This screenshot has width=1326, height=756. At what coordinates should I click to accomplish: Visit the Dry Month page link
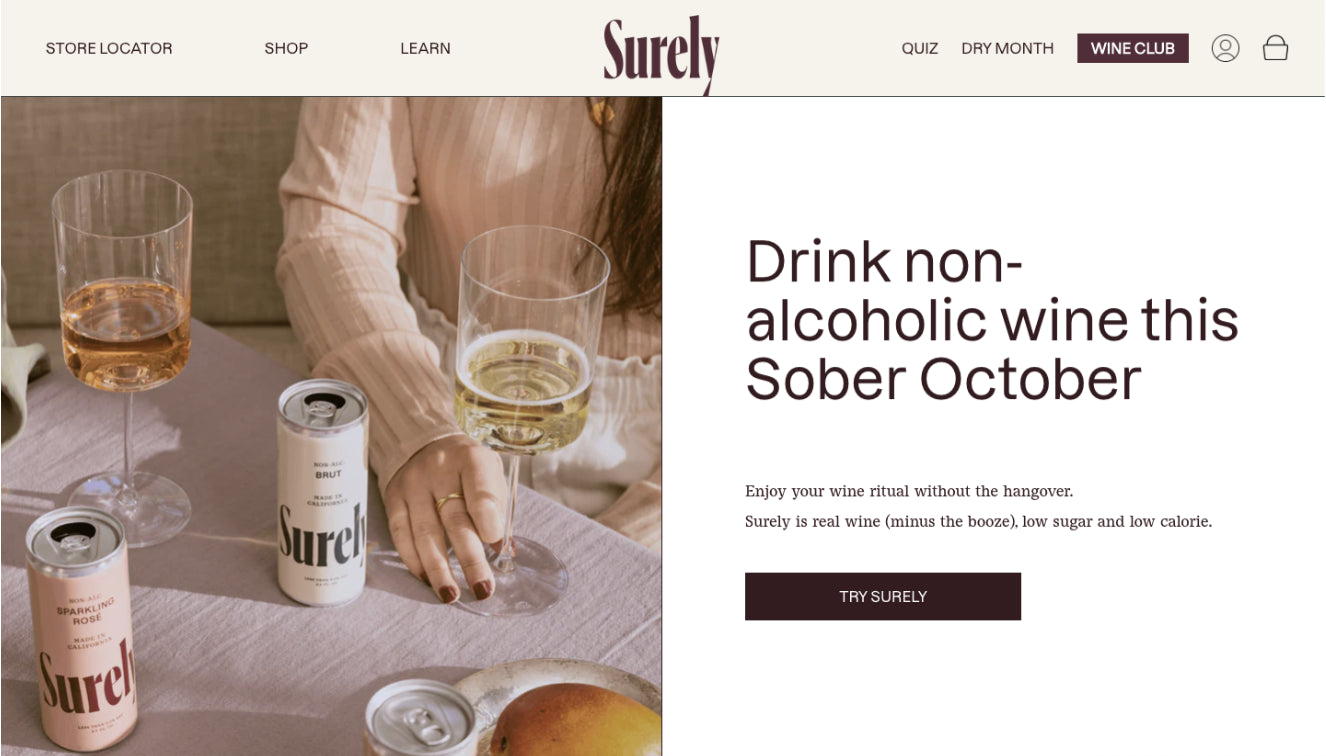(1007, 48)
